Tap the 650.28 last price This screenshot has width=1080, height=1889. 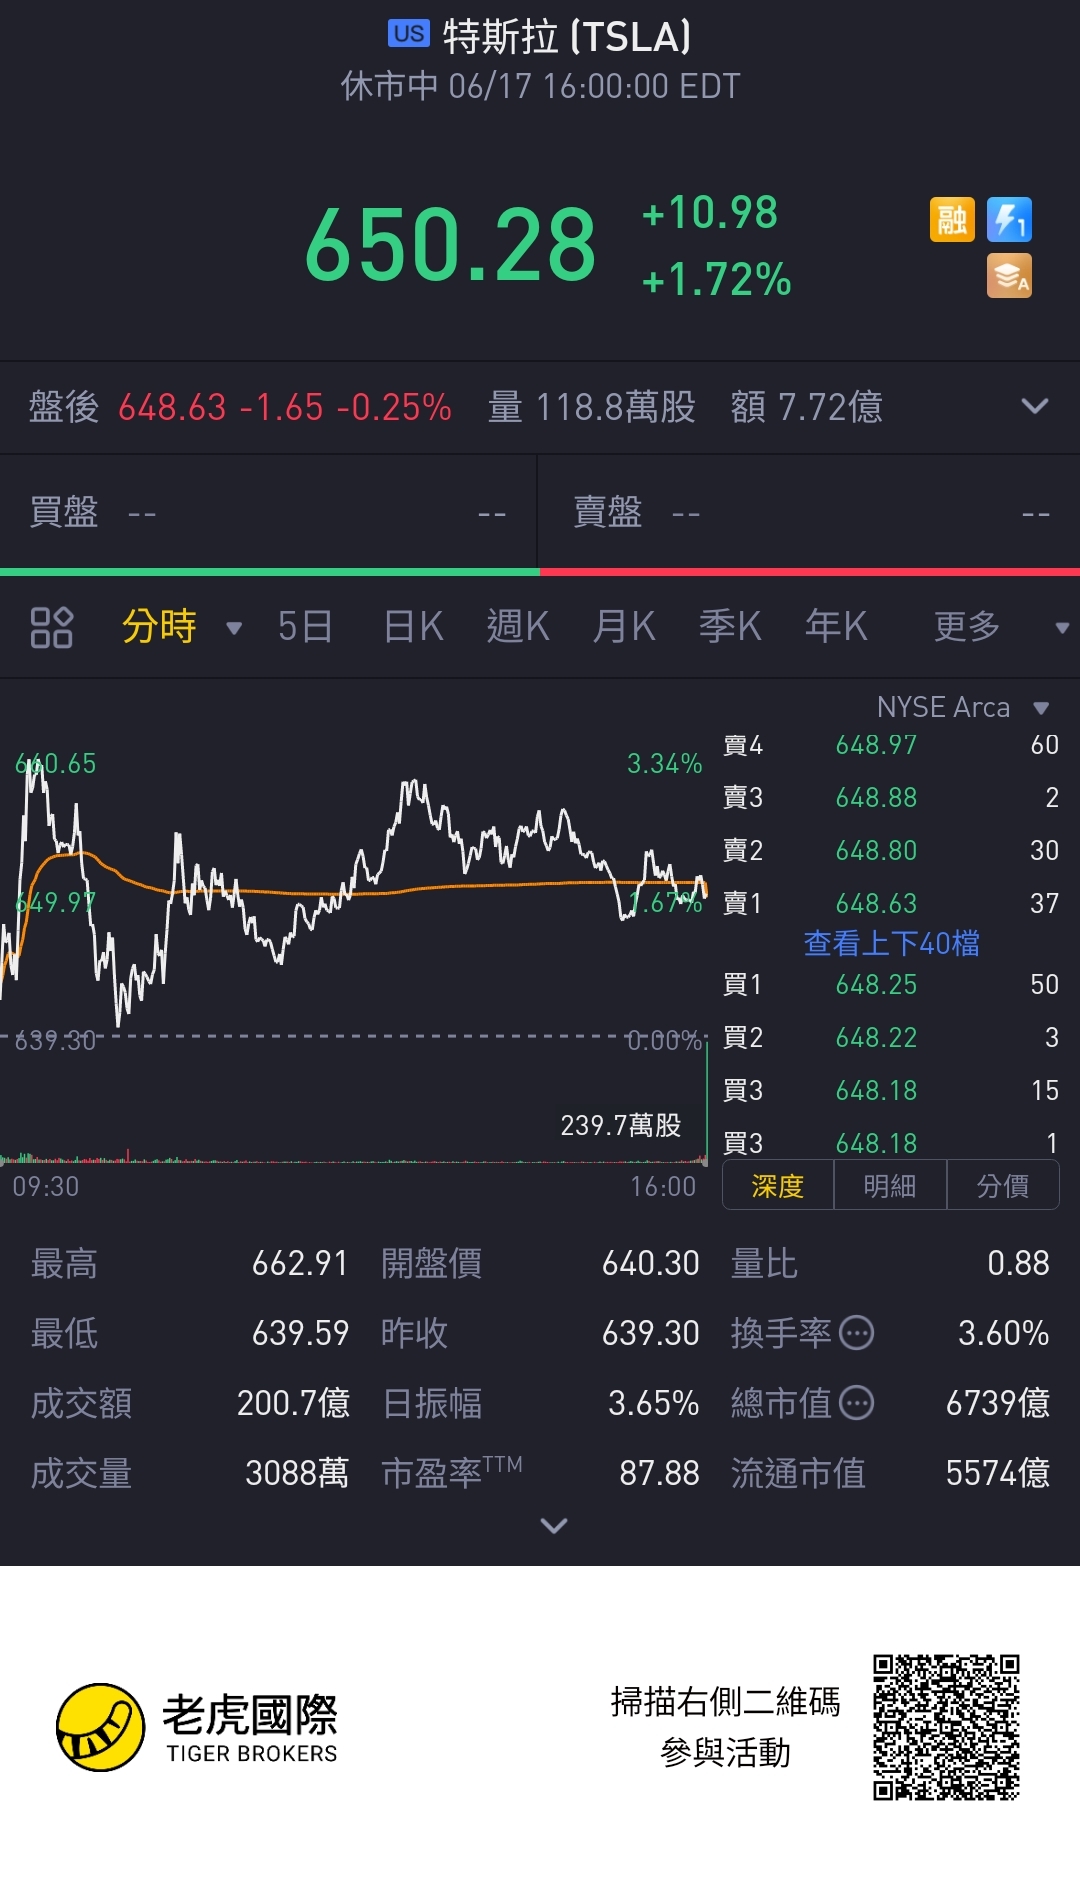point(451,245)
